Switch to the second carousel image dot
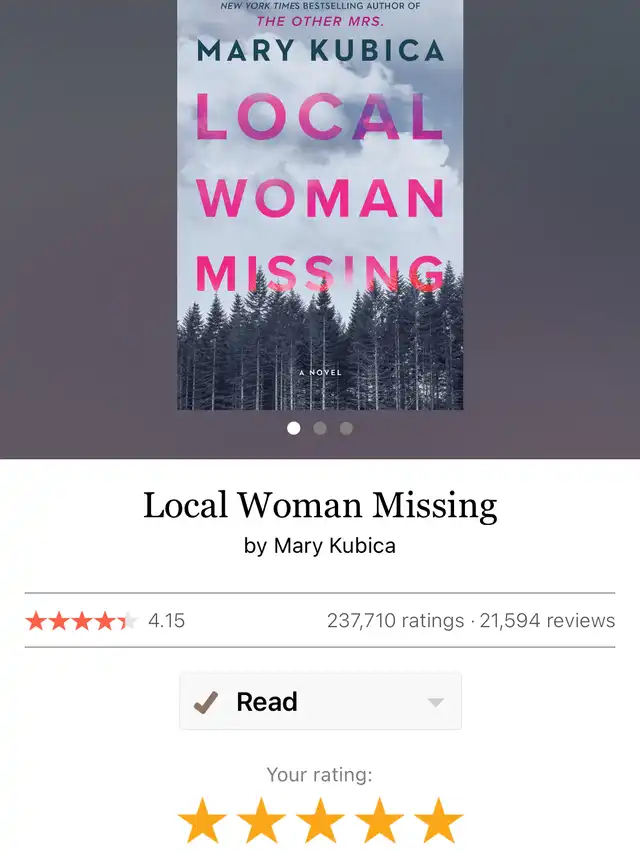 [x=320, y=428]
